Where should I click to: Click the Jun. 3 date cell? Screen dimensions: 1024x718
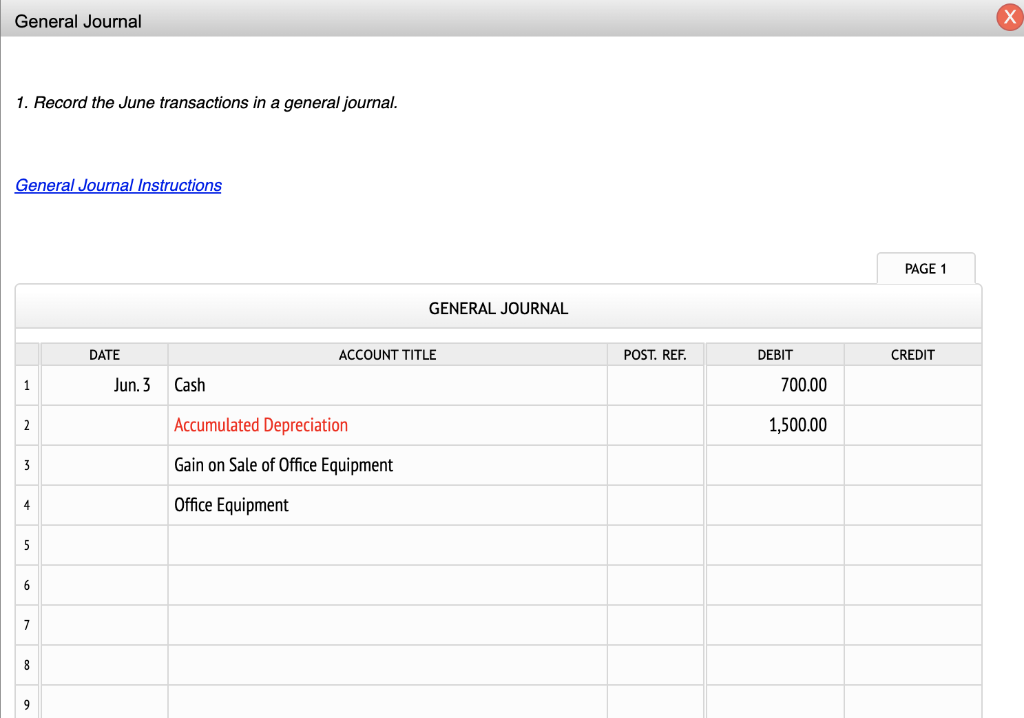(104, 385)
